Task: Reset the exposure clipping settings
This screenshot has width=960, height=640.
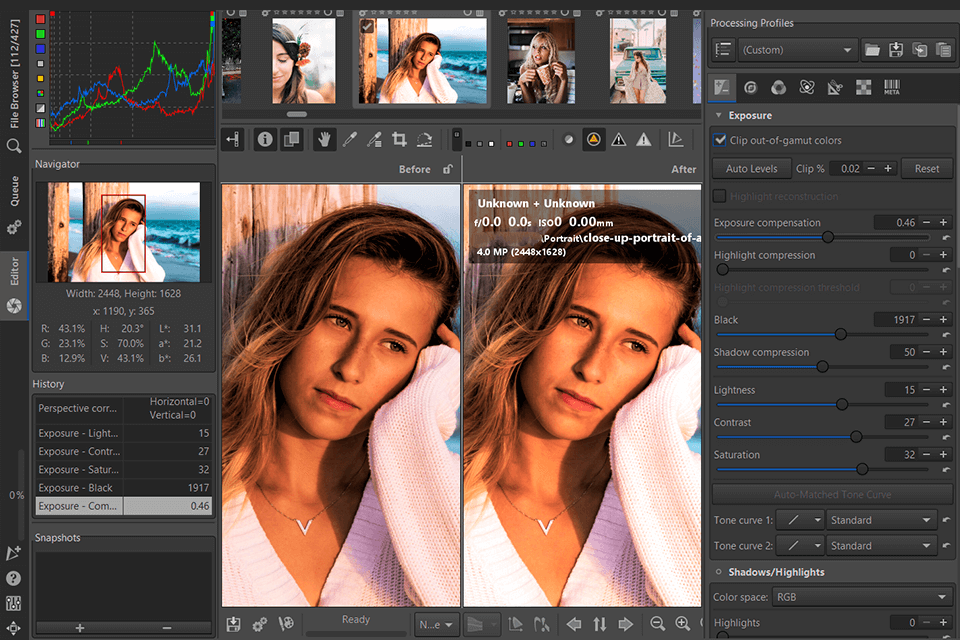Action: click(925, 168)
